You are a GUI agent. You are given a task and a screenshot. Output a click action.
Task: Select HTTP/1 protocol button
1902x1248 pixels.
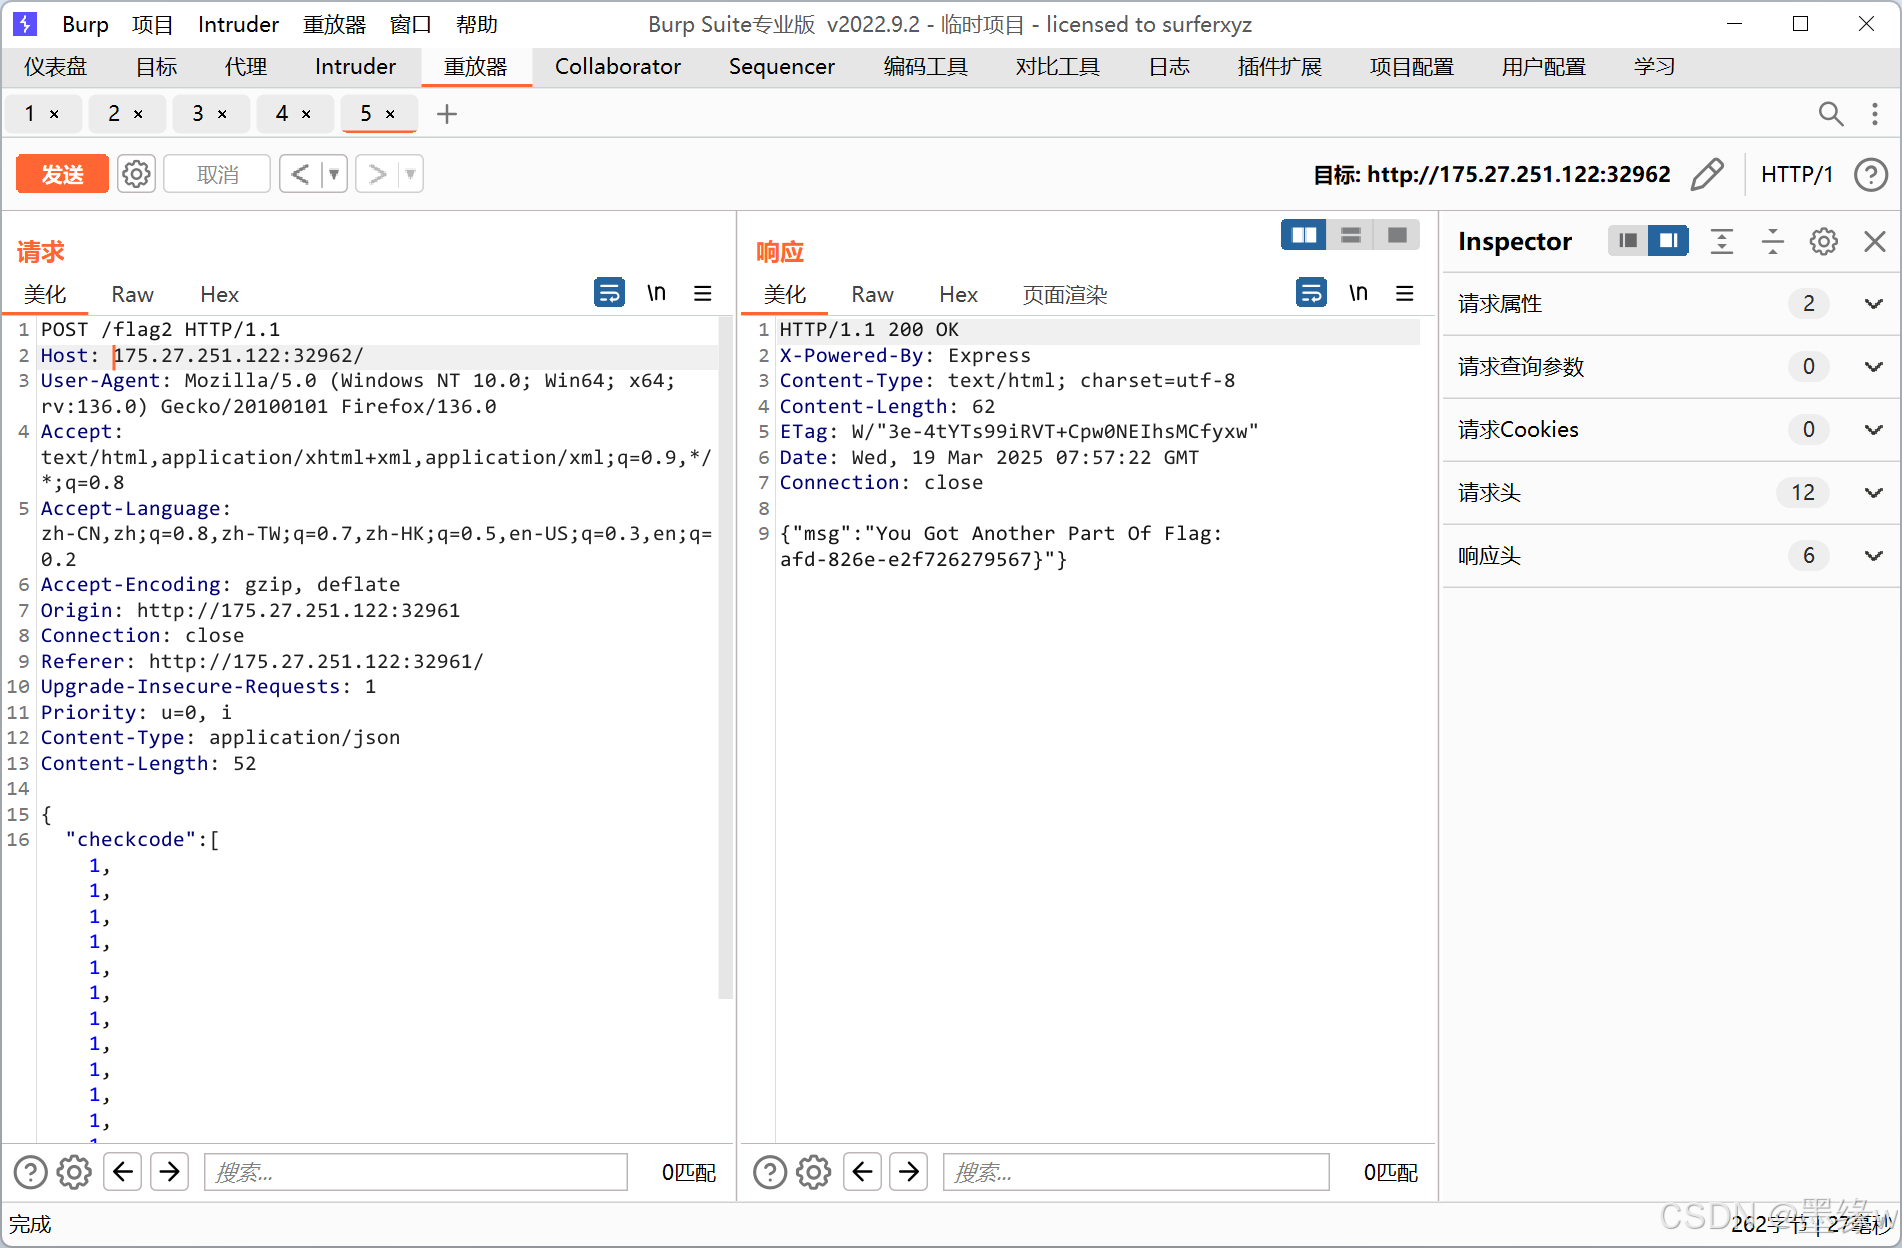point(1797,174)
